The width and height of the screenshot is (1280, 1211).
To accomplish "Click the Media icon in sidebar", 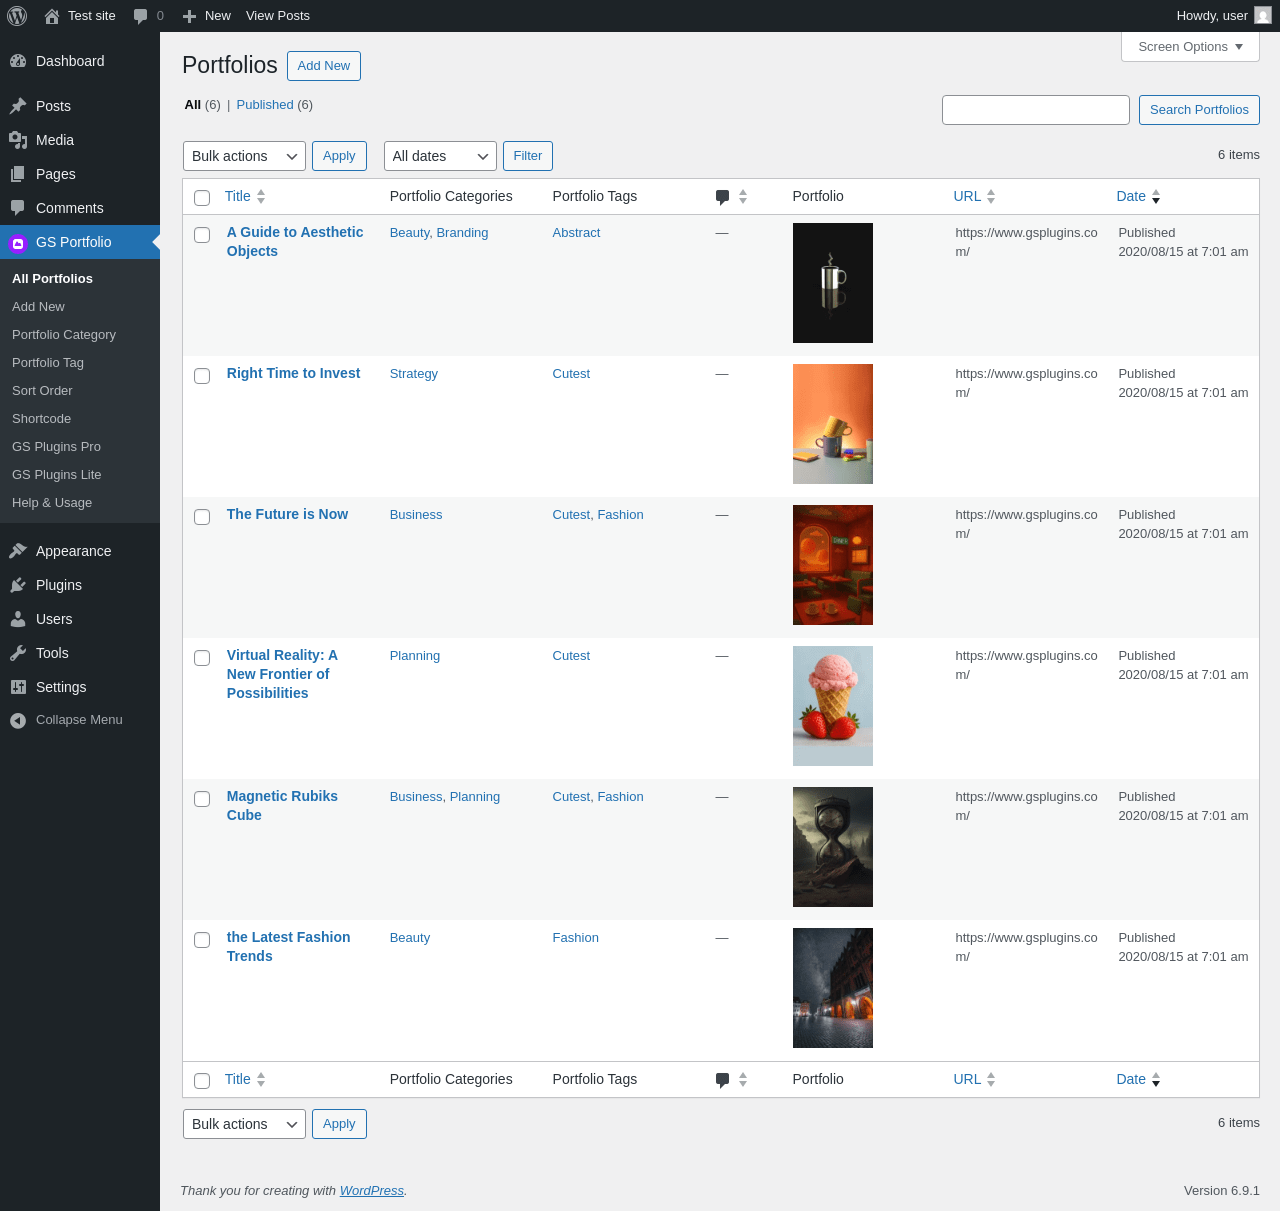I will [18, 140].
